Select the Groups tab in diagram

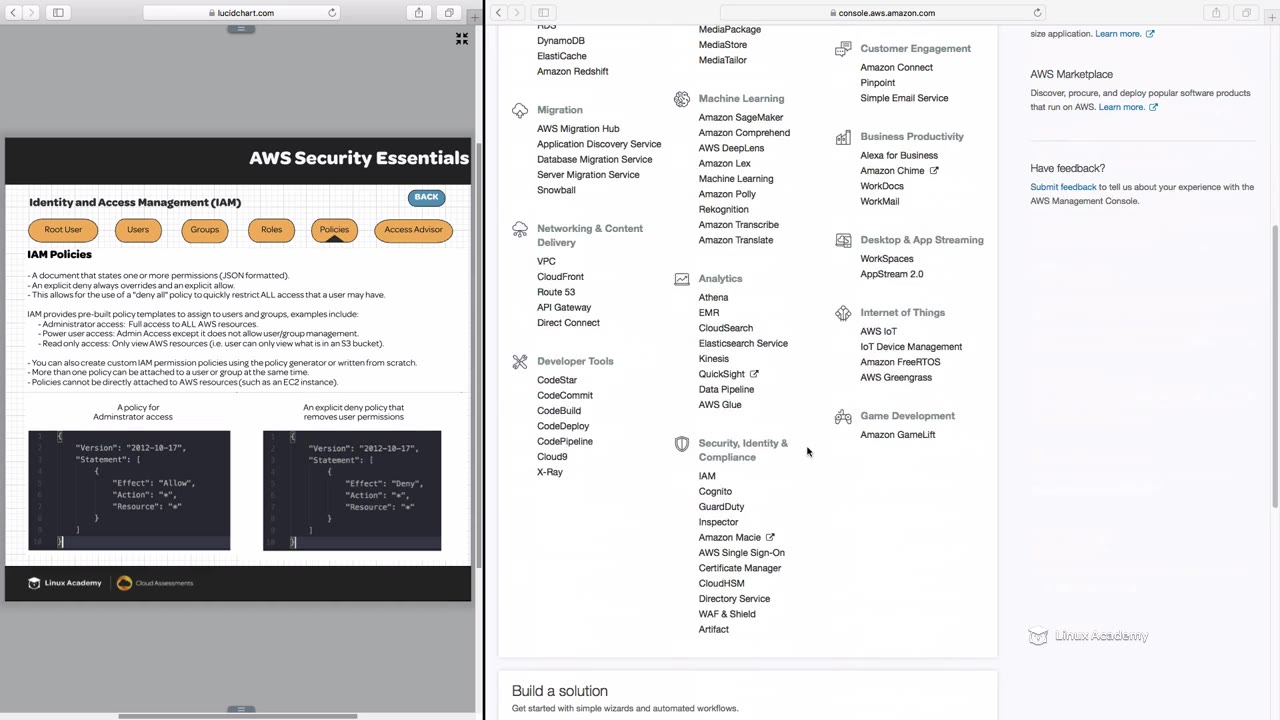pos(205,230)
